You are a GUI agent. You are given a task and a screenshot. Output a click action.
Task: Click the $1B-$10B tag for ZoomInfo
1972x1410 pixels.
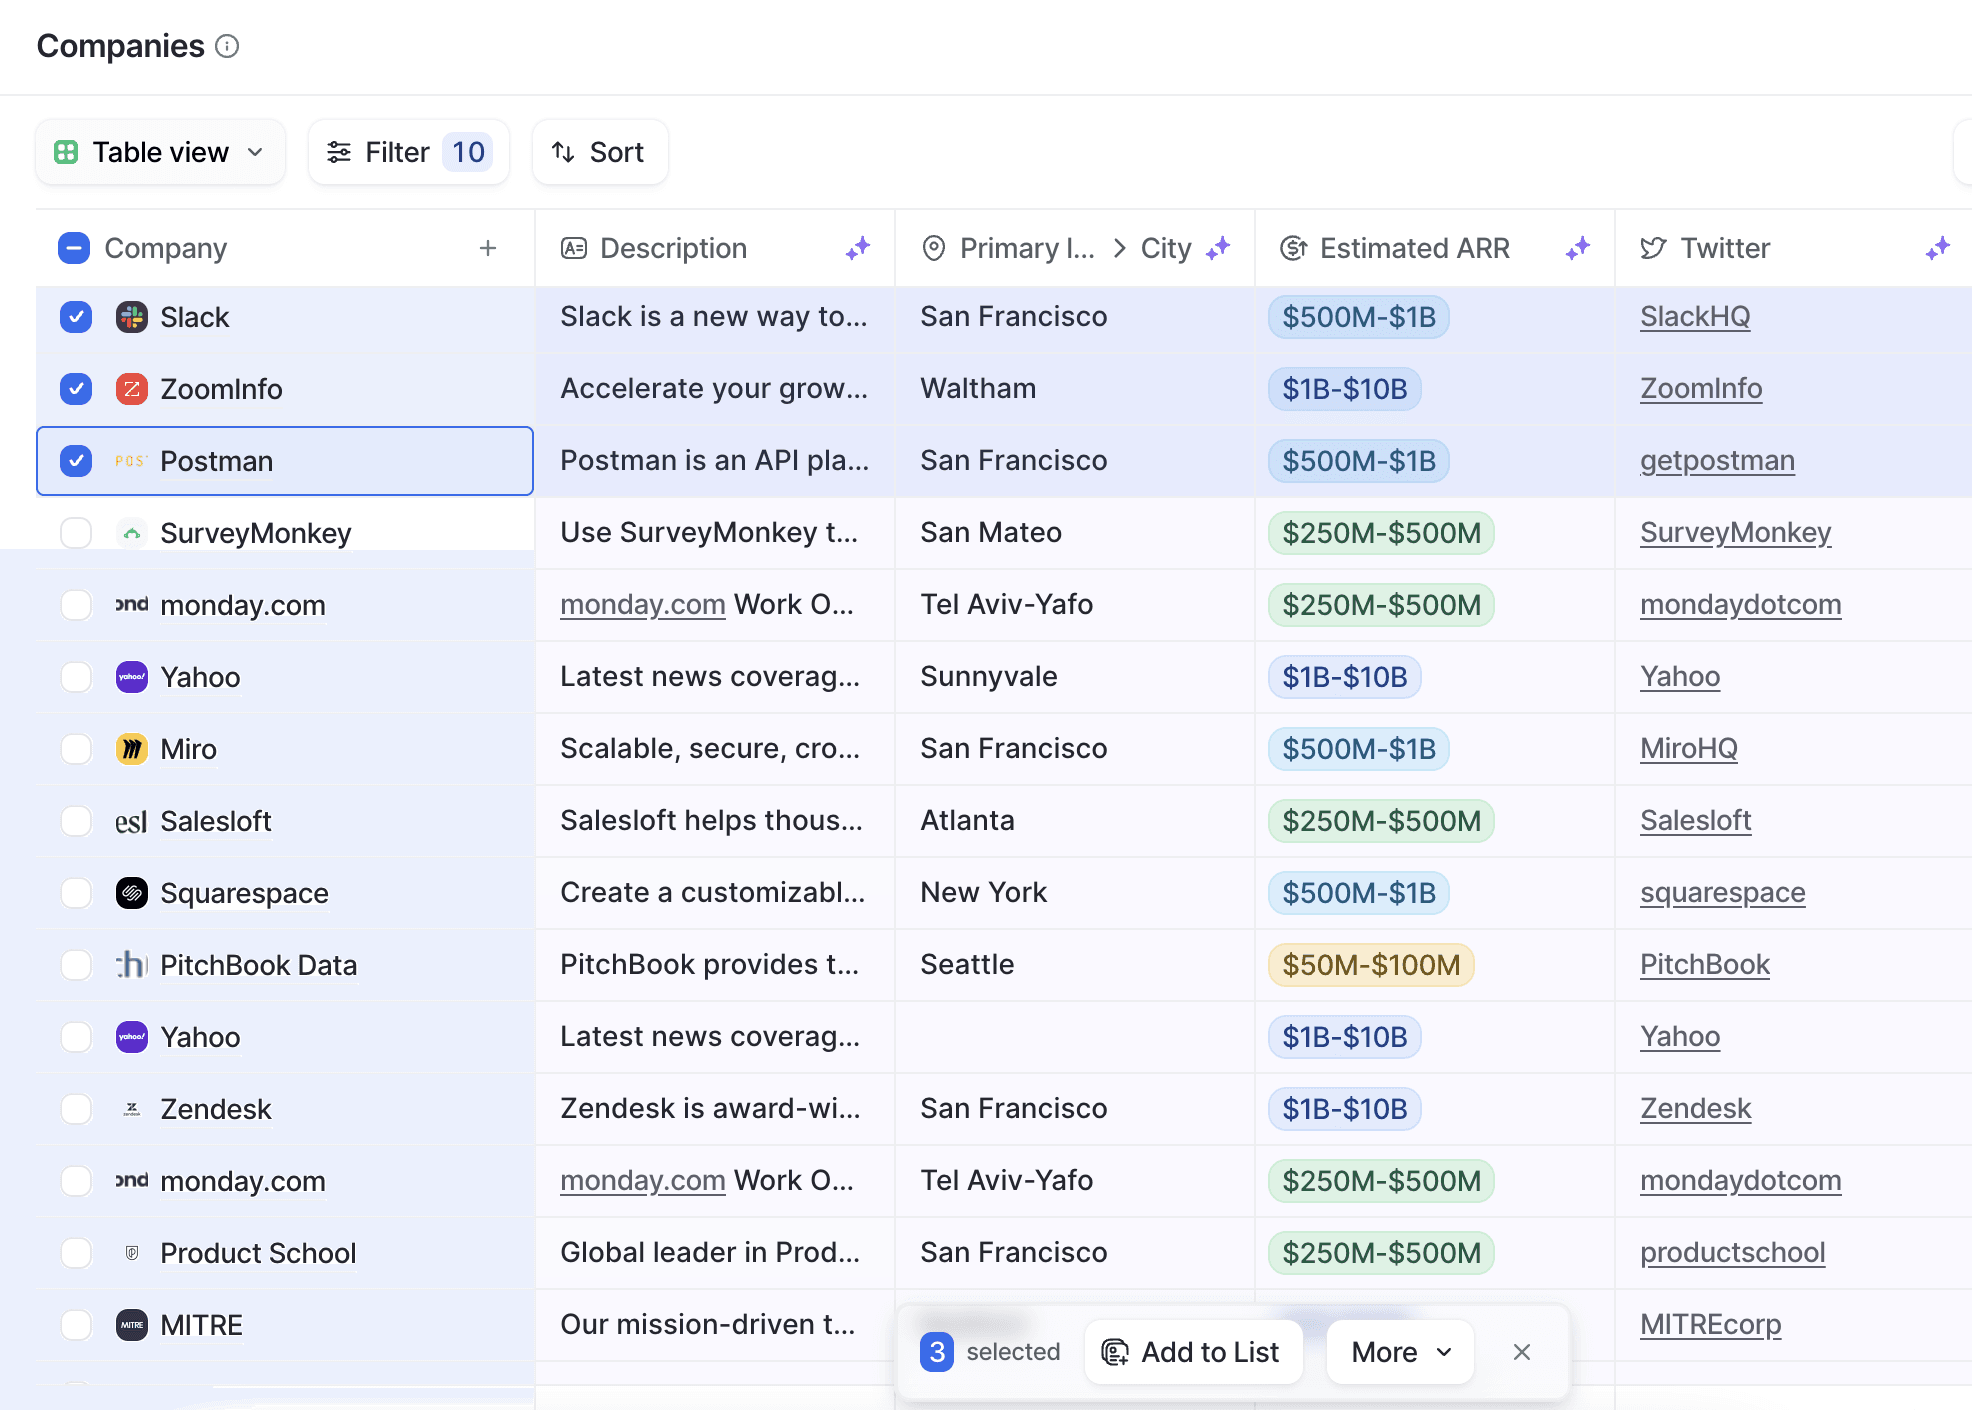(x=1345, y=389)
